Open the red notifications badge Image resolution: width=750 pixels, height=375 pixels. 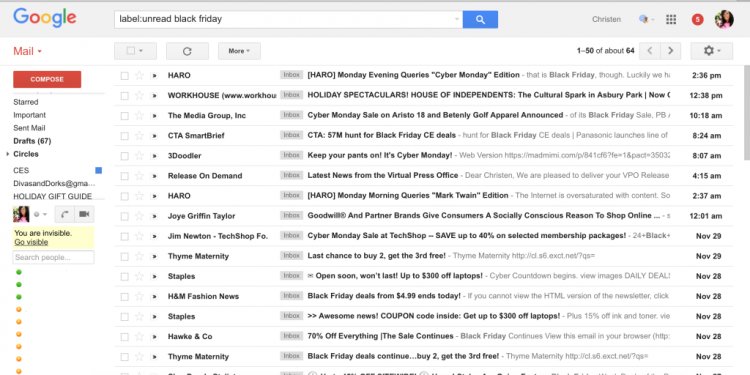[697, 20]
